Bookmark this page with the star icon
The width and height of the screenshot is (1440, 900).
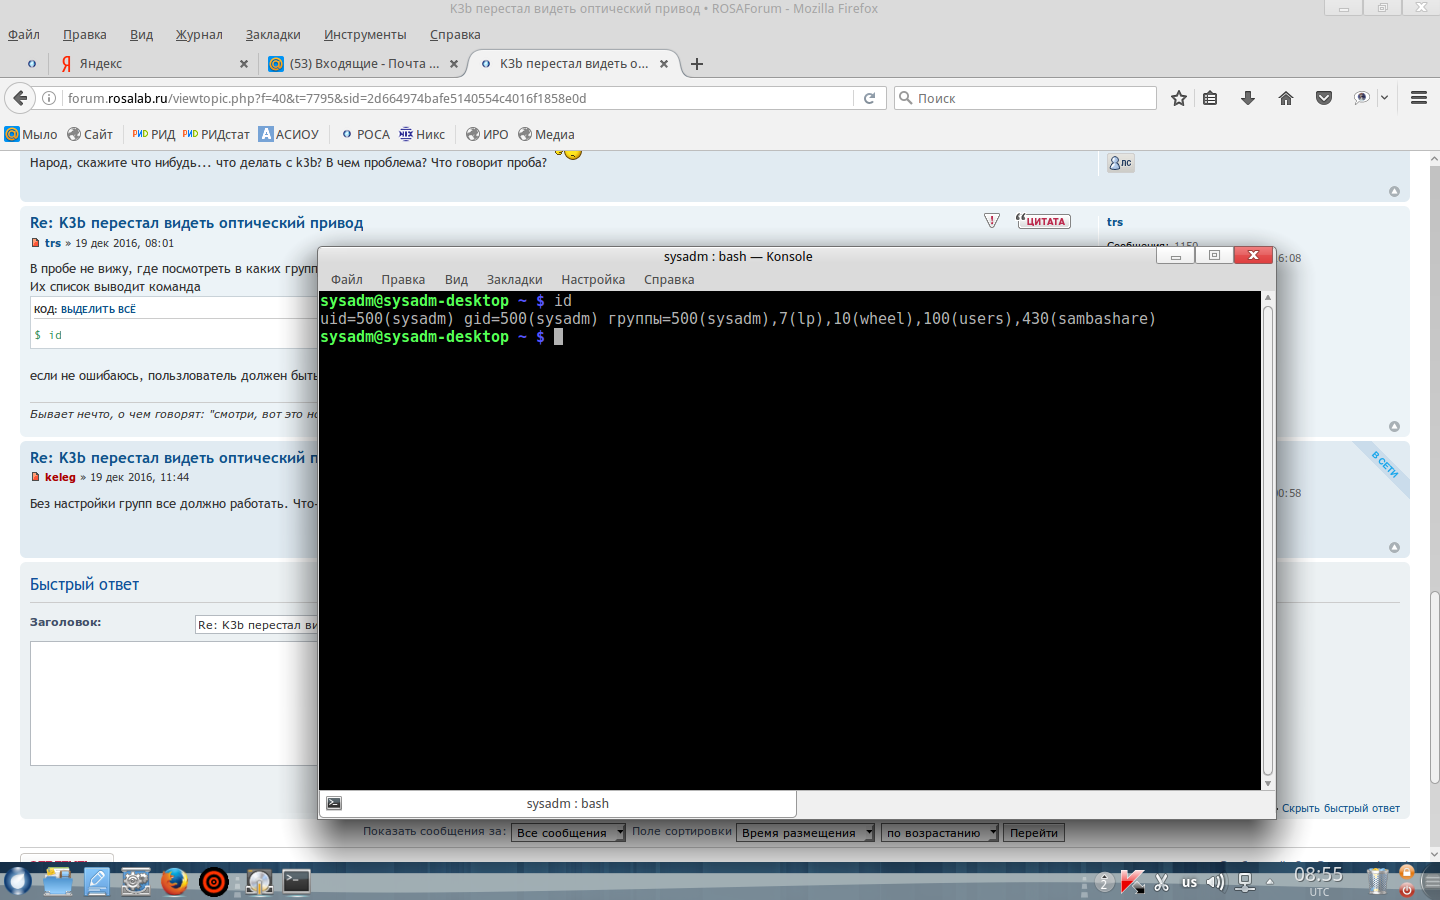(x=1179, y=98)
